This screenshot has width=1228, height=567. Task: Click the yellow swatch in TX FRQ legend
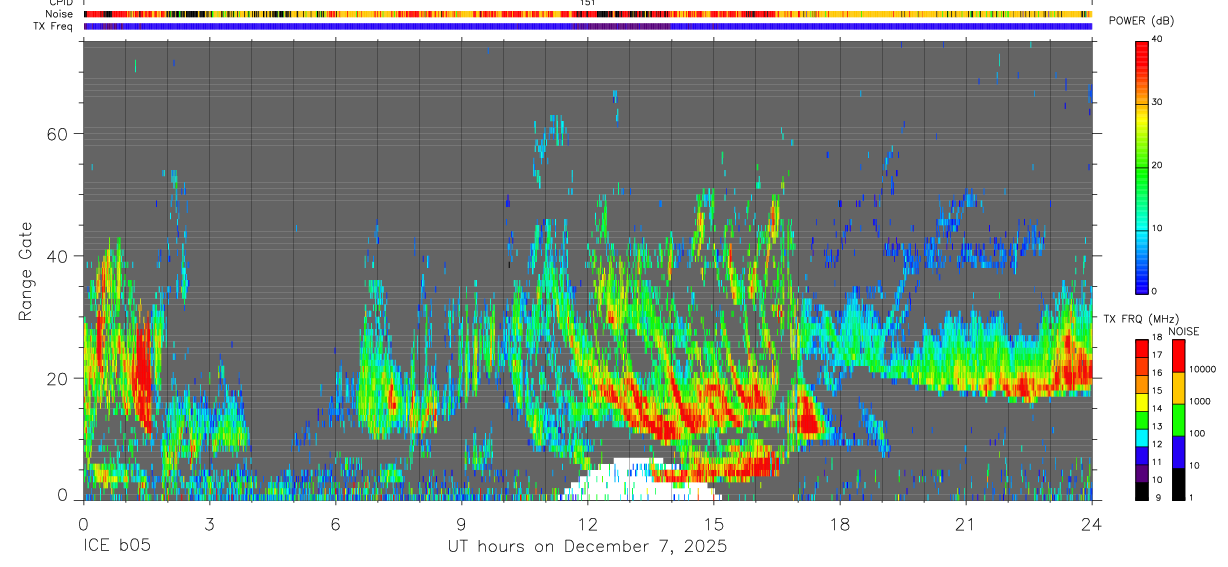click(1141, 400)
